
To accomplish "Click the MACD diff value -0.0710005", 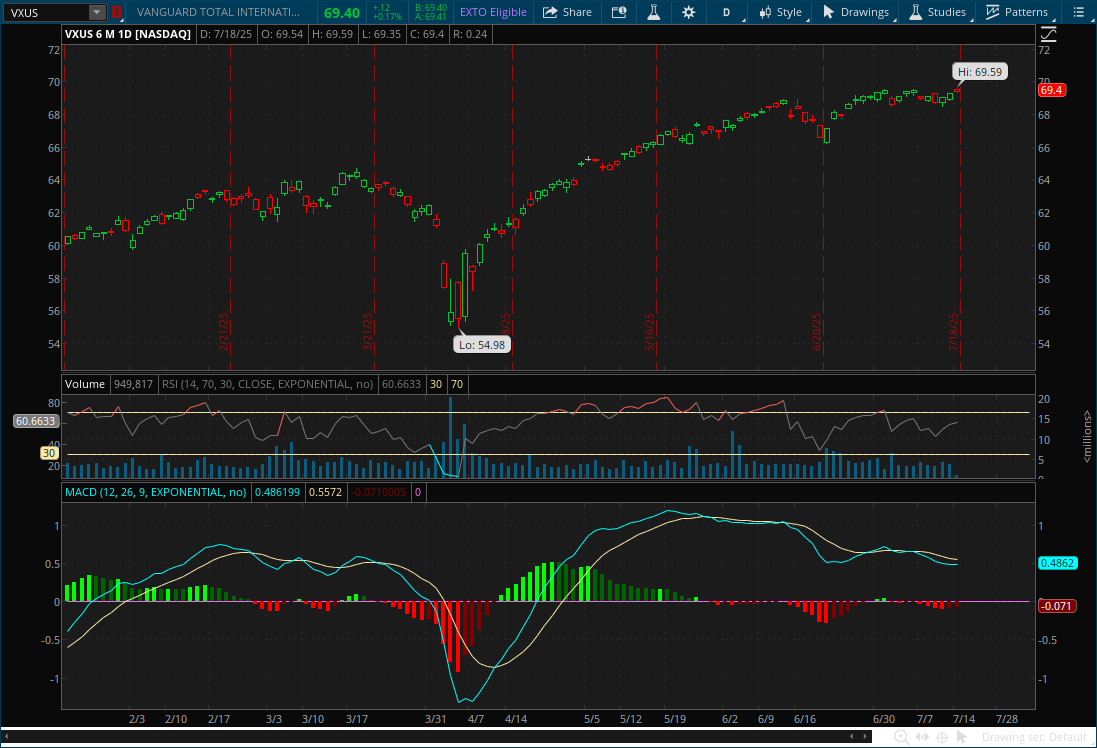I will tap(378, 492).
